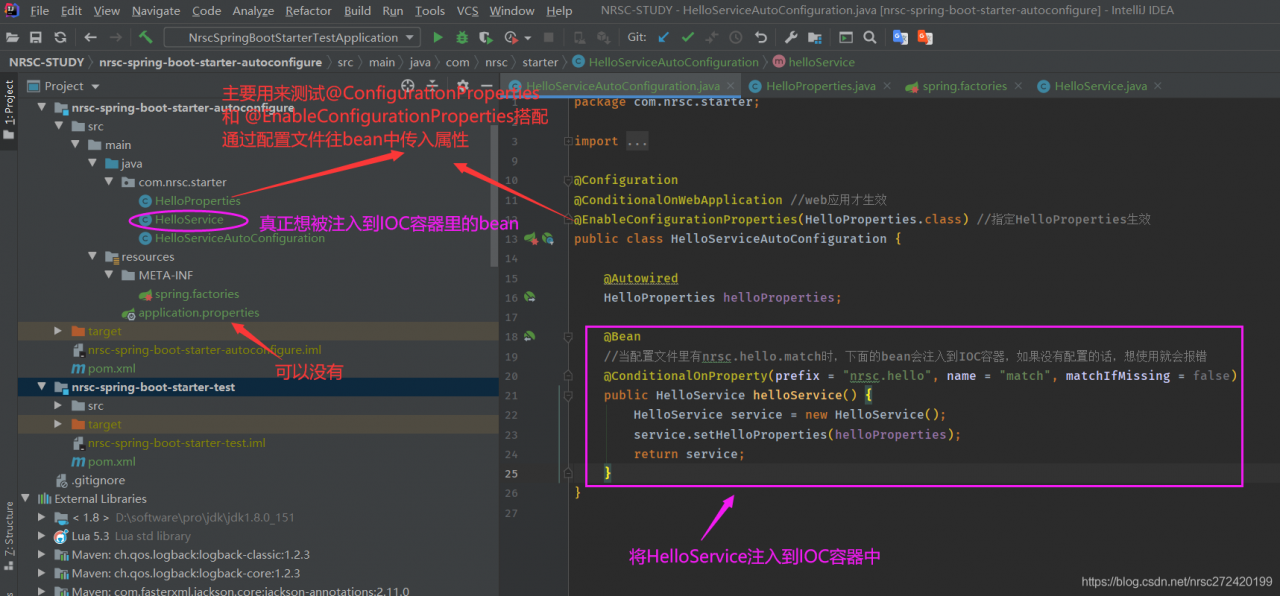This screenshot has height=596, width=1280.
Task: Collapse the com.nrsc.starter package
Action: coord(109,183)
